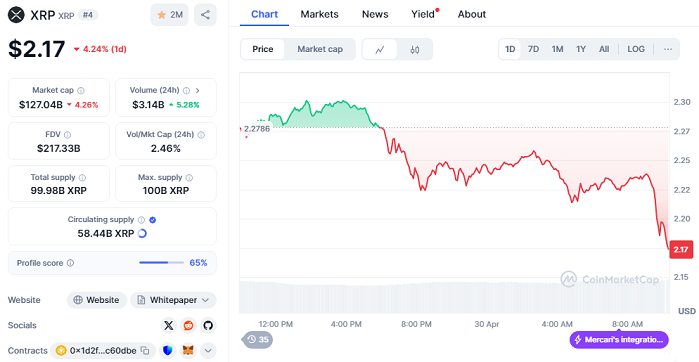Viewport: 699px width, 362px height.
Task: Click the Profile score info icon
Action: point(70,263)
